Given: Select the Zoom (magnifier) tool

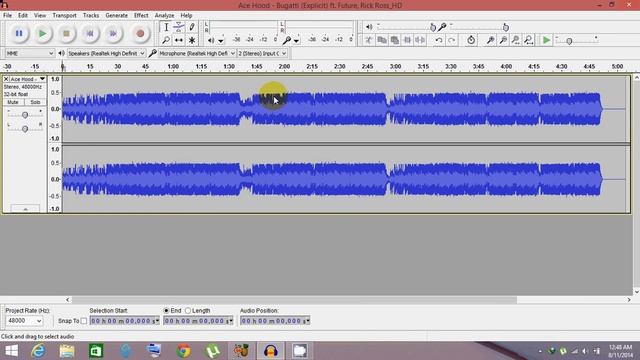Looking at the screenshot, I should tap(166, 40).
